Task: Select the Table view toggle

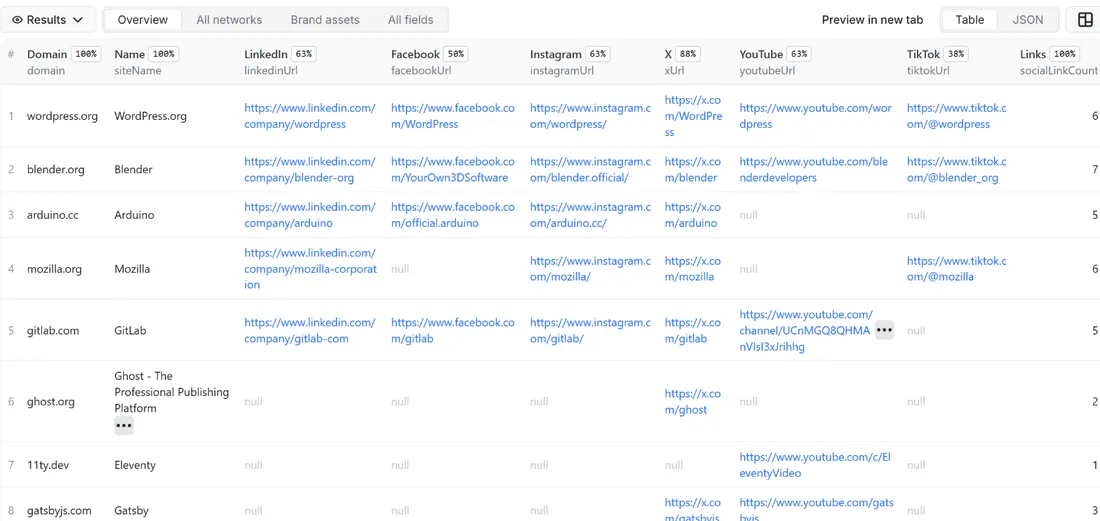Action: [x=970, y=20]
